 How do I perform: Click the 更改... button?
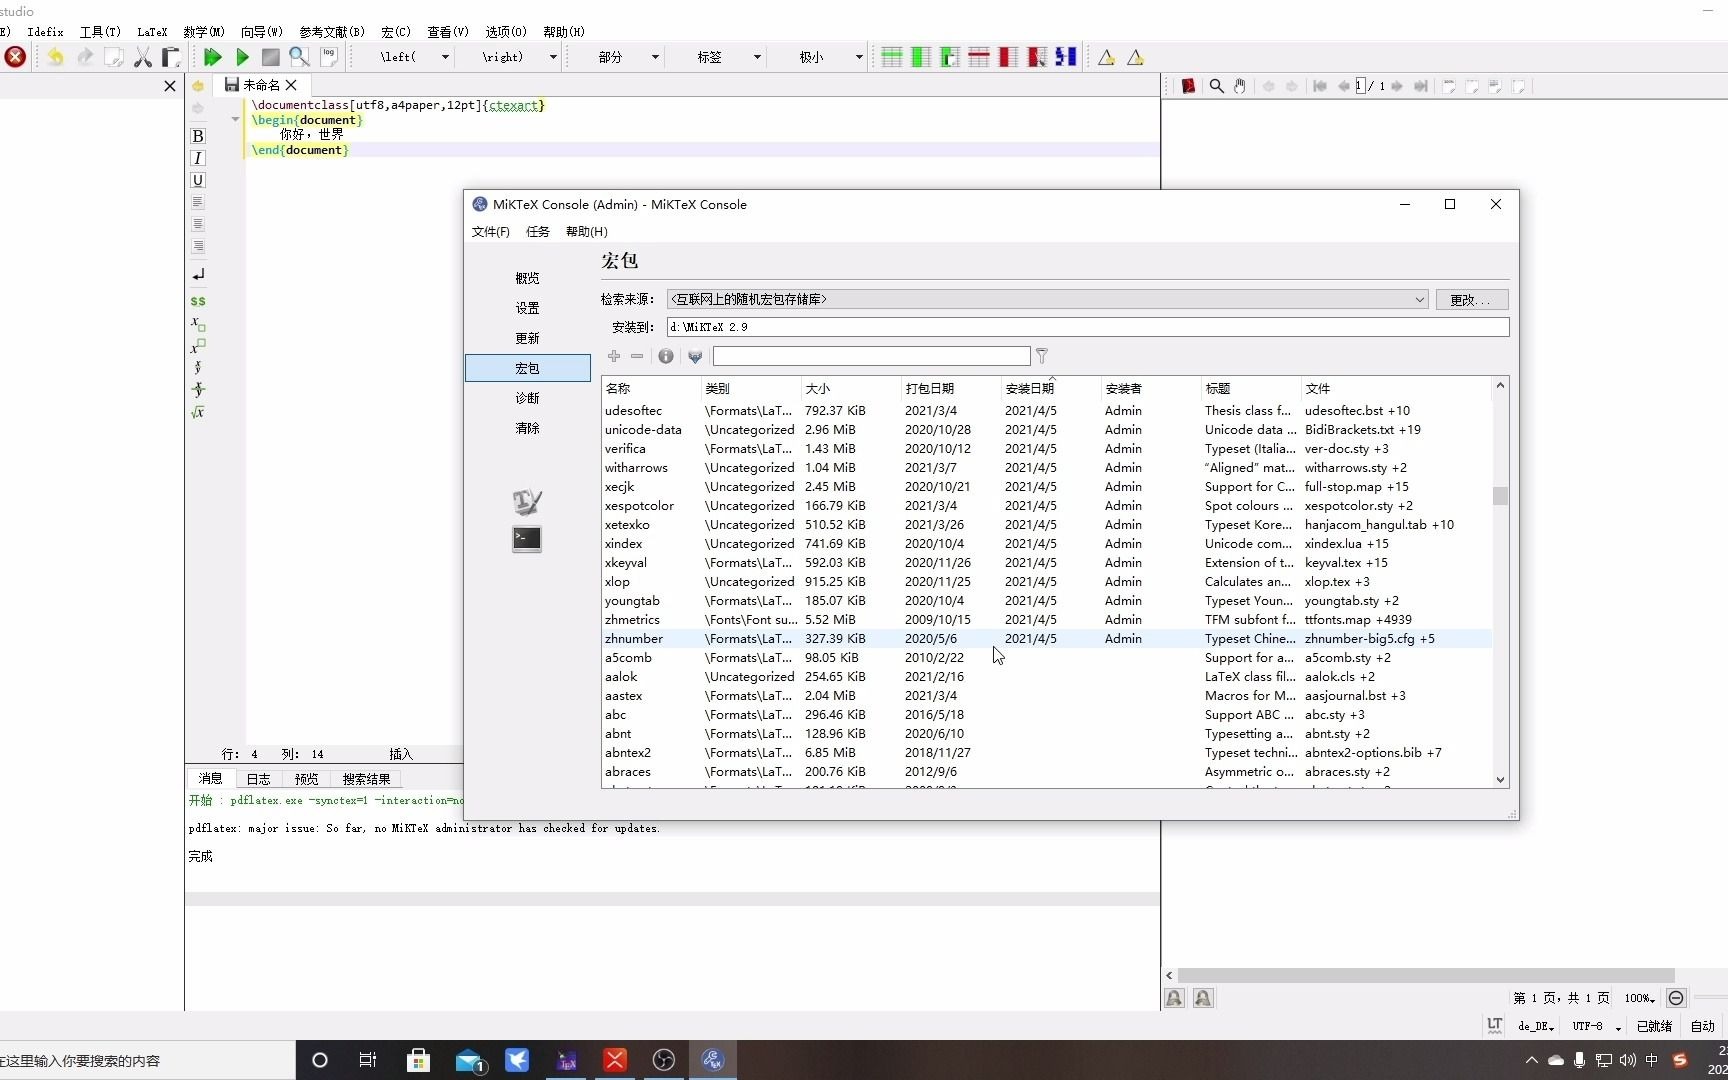tap(1471, 299)
